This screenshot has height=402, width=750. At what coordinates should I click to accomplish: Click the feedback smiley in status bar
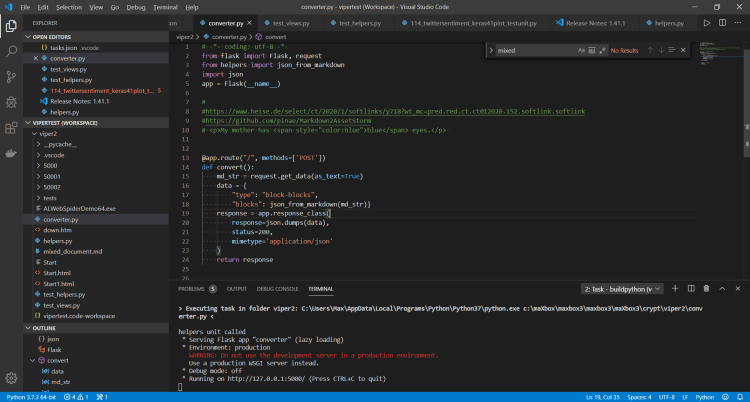pos(726,397)
